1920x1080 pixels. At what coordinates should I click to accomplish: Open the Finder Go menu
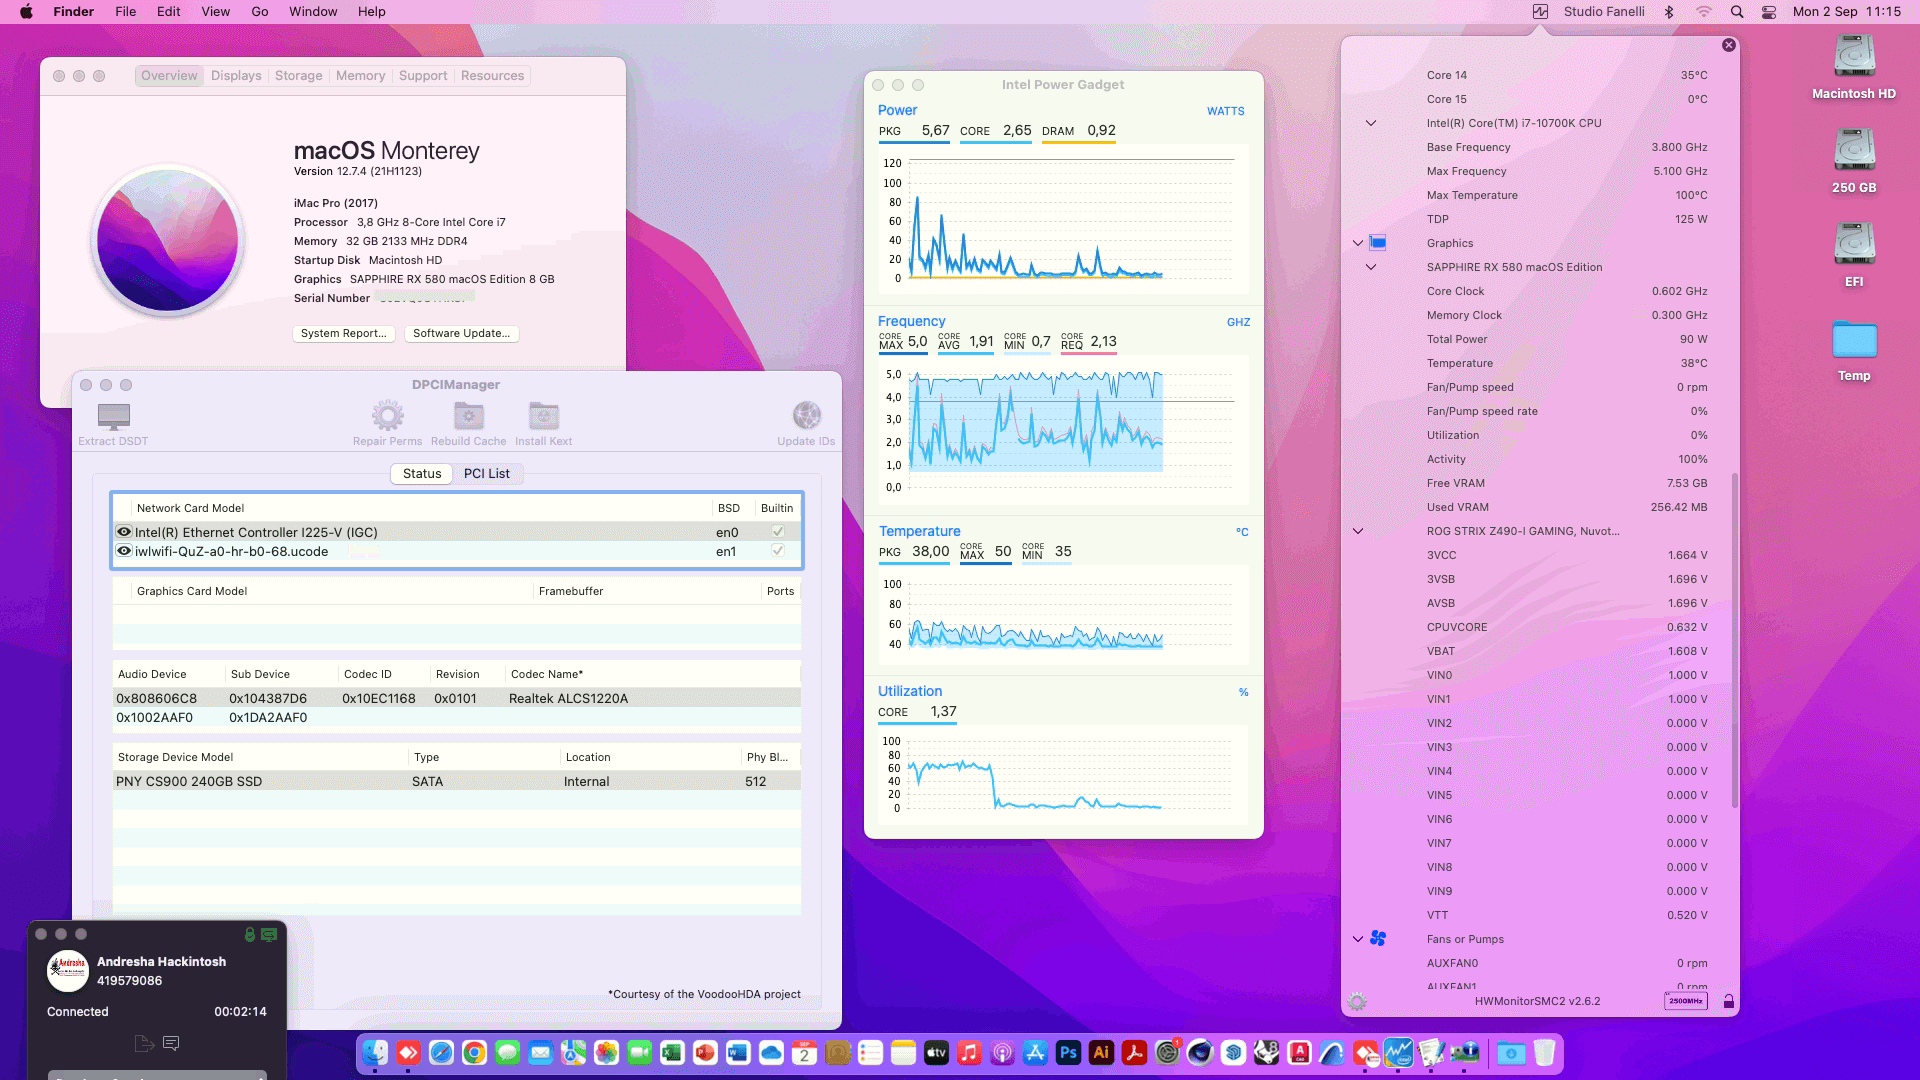coord(259,11)
